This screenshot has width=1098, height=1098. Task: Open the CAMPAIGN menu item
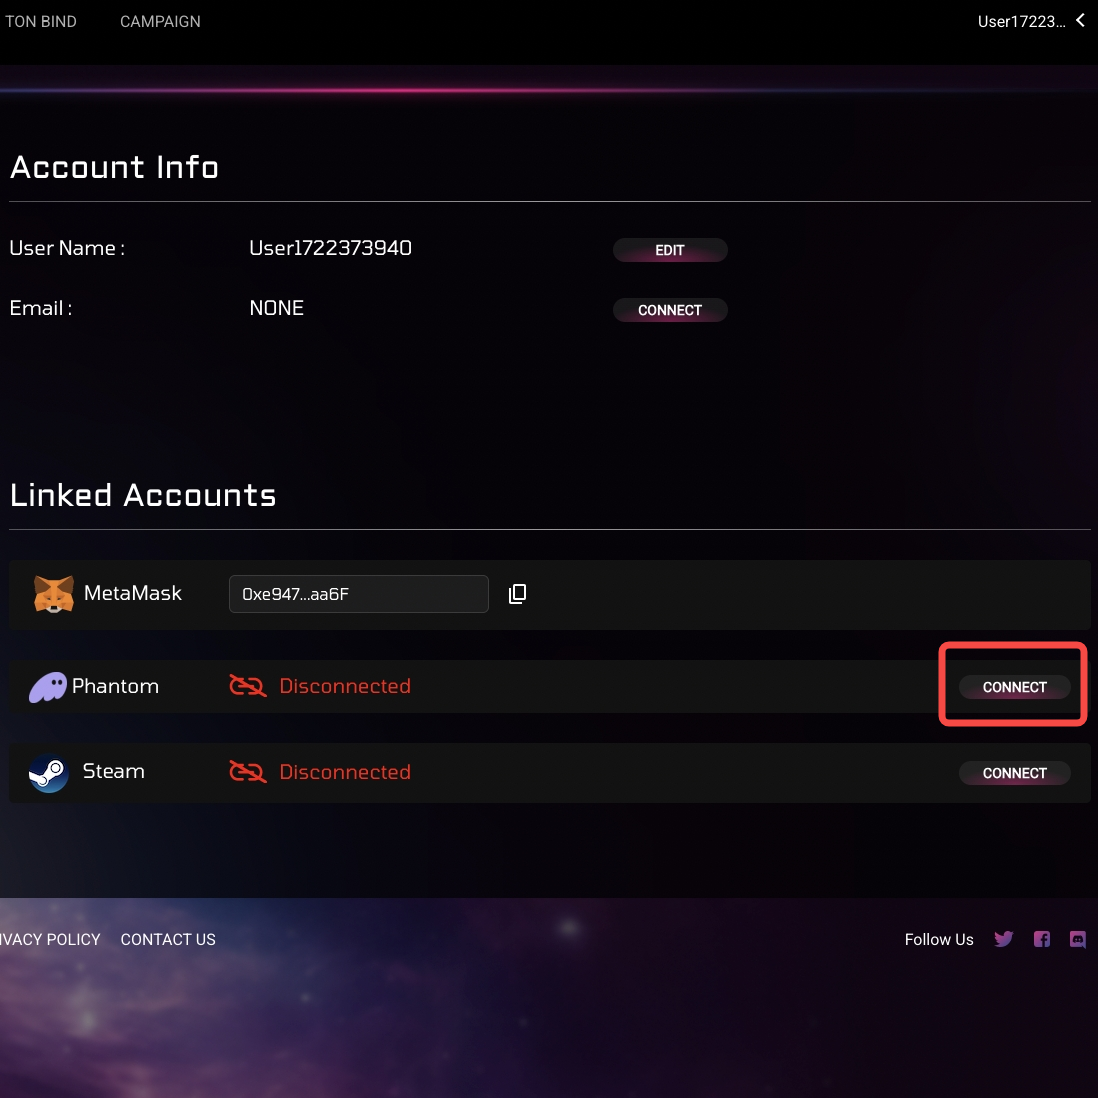(x=160, y=22)
